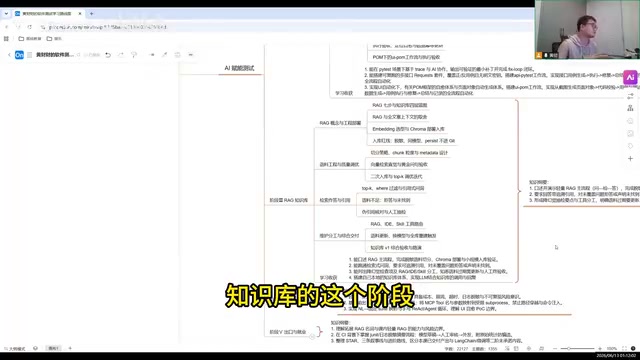Open the pink AI assistant button
Image resolution: width=640 pixels, height=360 pixels.
(630, 77)
